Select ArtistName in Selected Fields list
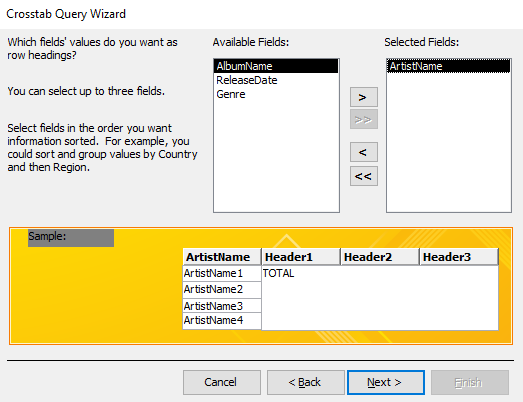523x402 pixels. (449, 66)
